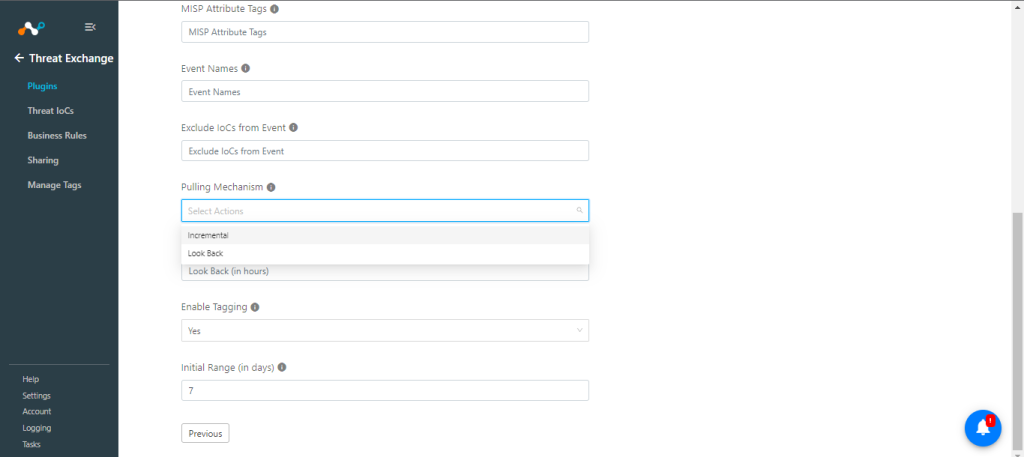The image size is (1024, 457).
Task: Click info icon next to Event Names
Action: [246, 69]
